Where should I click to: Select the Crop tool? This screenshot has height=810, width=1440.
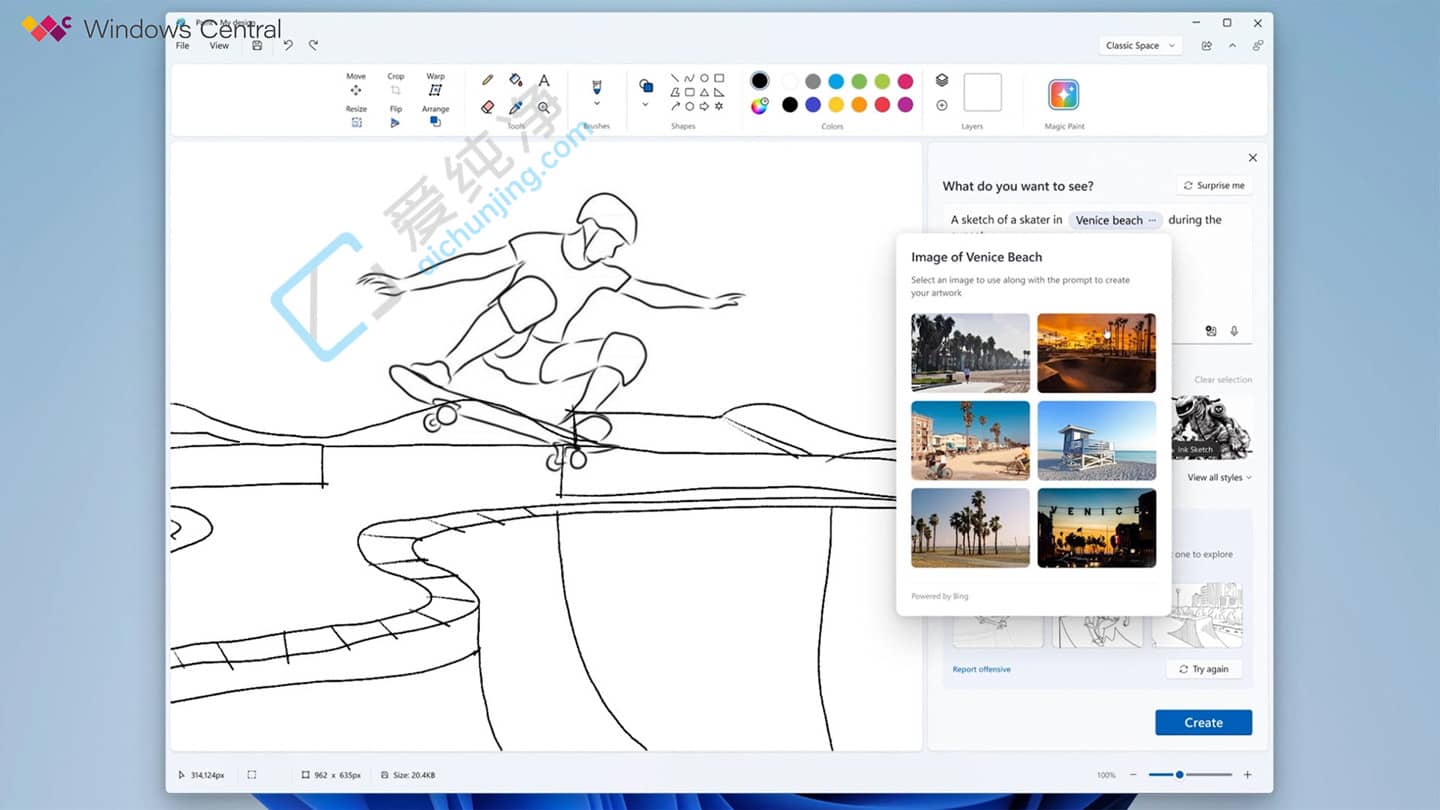point(396,84)
